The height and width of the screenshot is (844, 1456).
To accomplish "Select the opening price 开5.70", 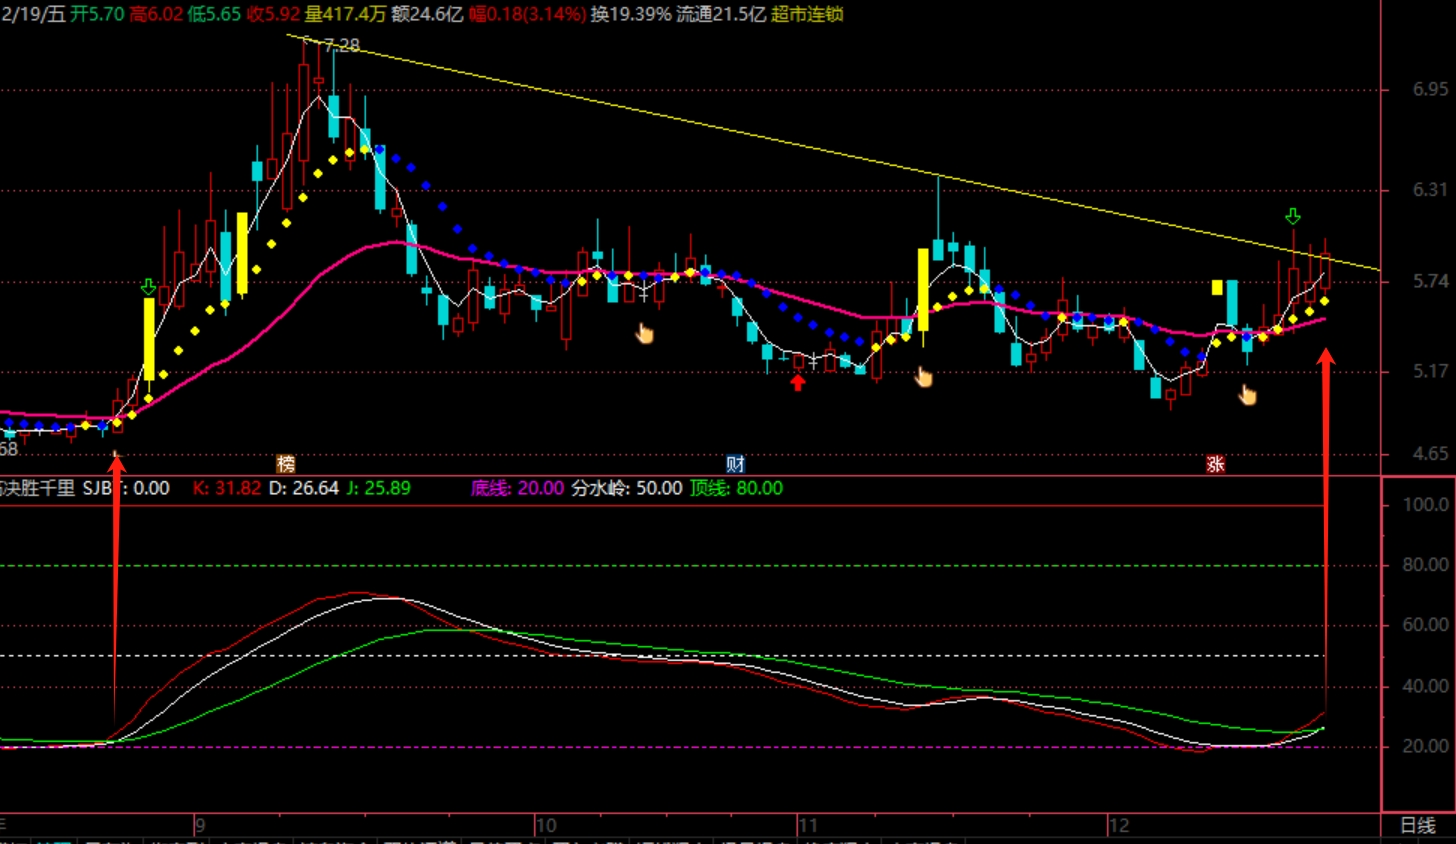I will [97, 14].
